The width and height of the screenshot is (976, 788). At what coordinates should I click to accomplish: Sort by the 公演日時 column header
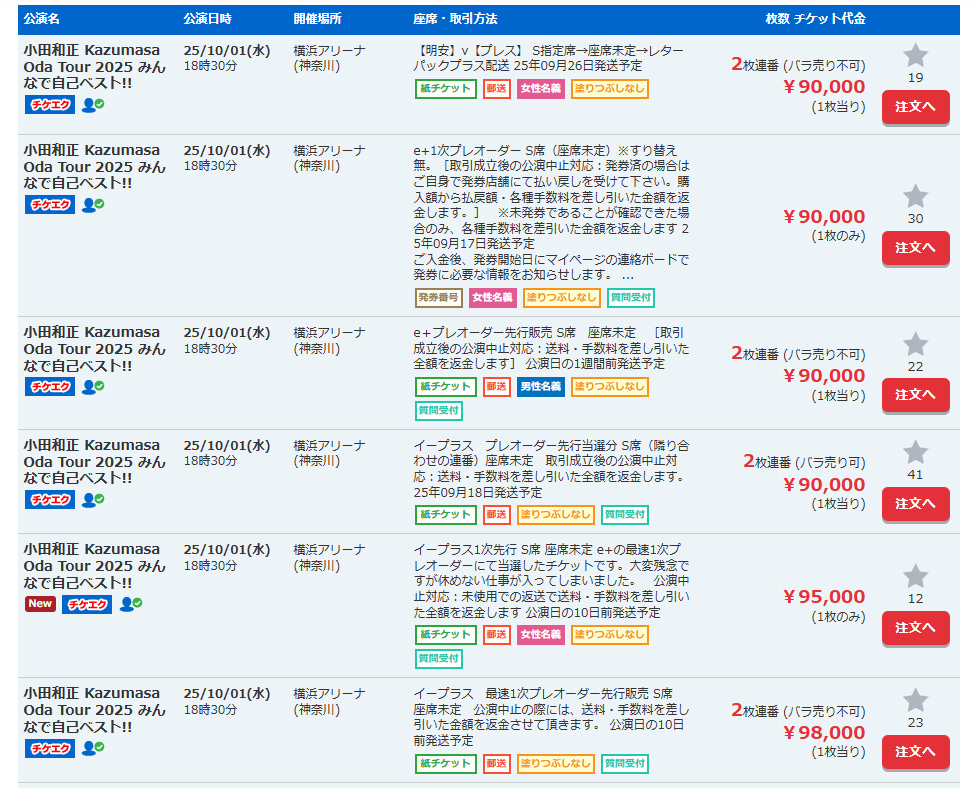tap(208, 19)
